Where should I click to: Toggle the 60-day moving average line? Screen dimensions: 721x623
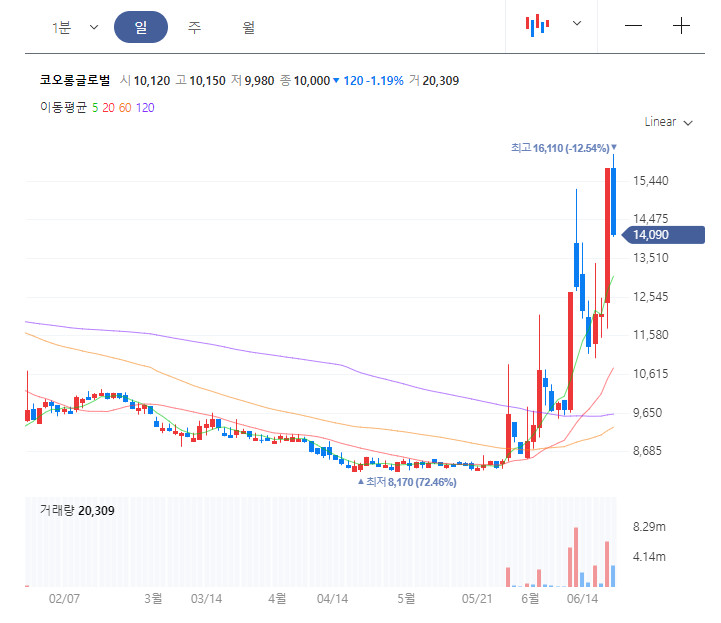pyautogui.click(x=125, y=108)
